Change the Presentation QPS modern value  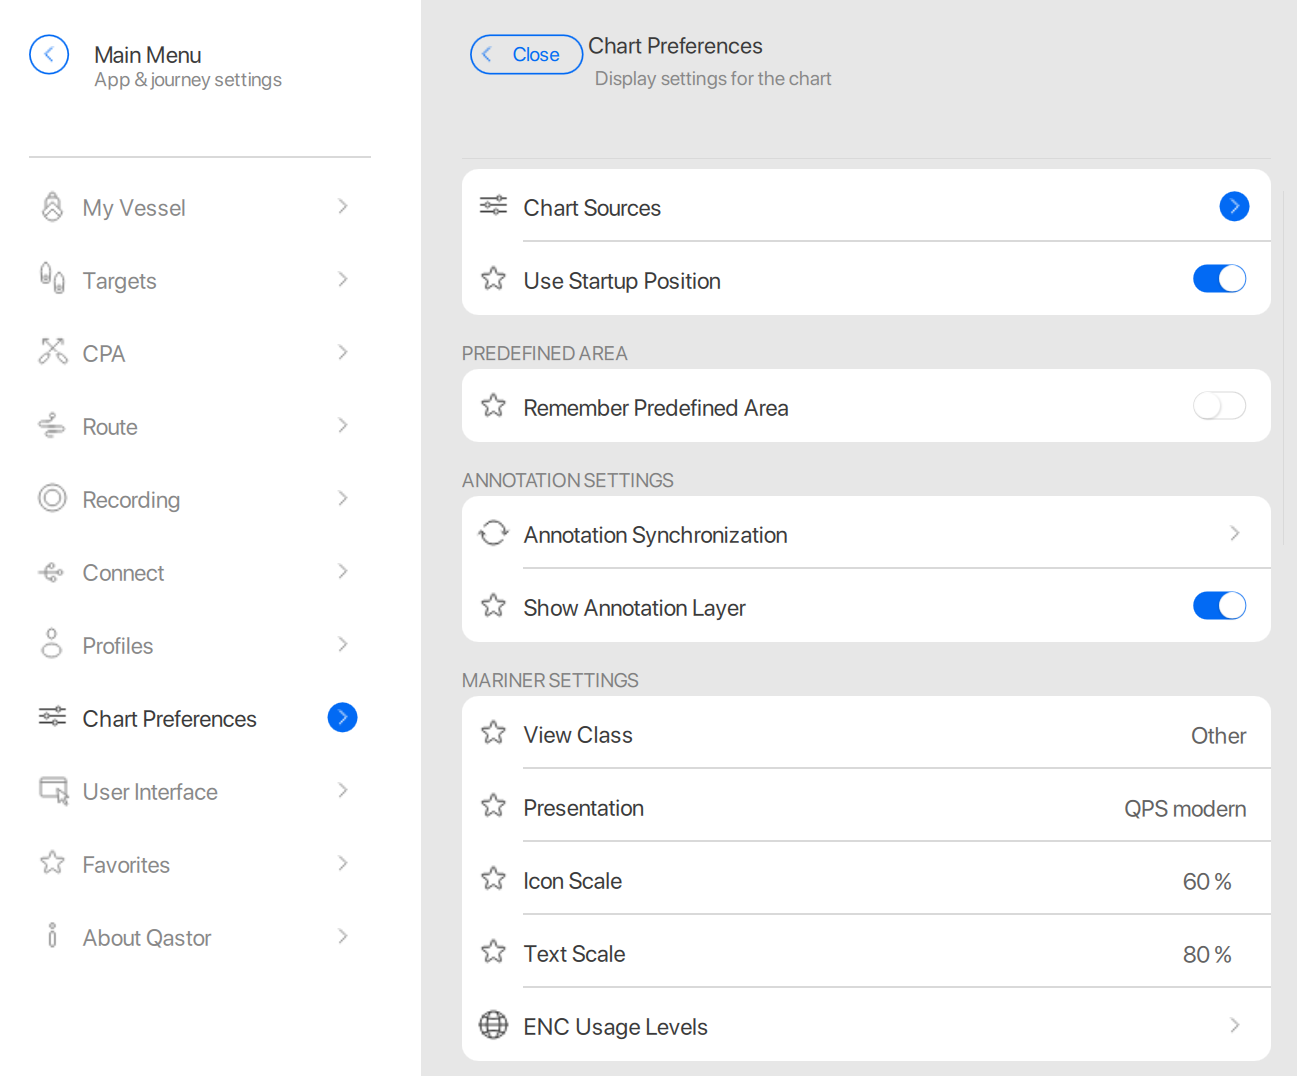pyautogui.click(x=1184, y=809)
